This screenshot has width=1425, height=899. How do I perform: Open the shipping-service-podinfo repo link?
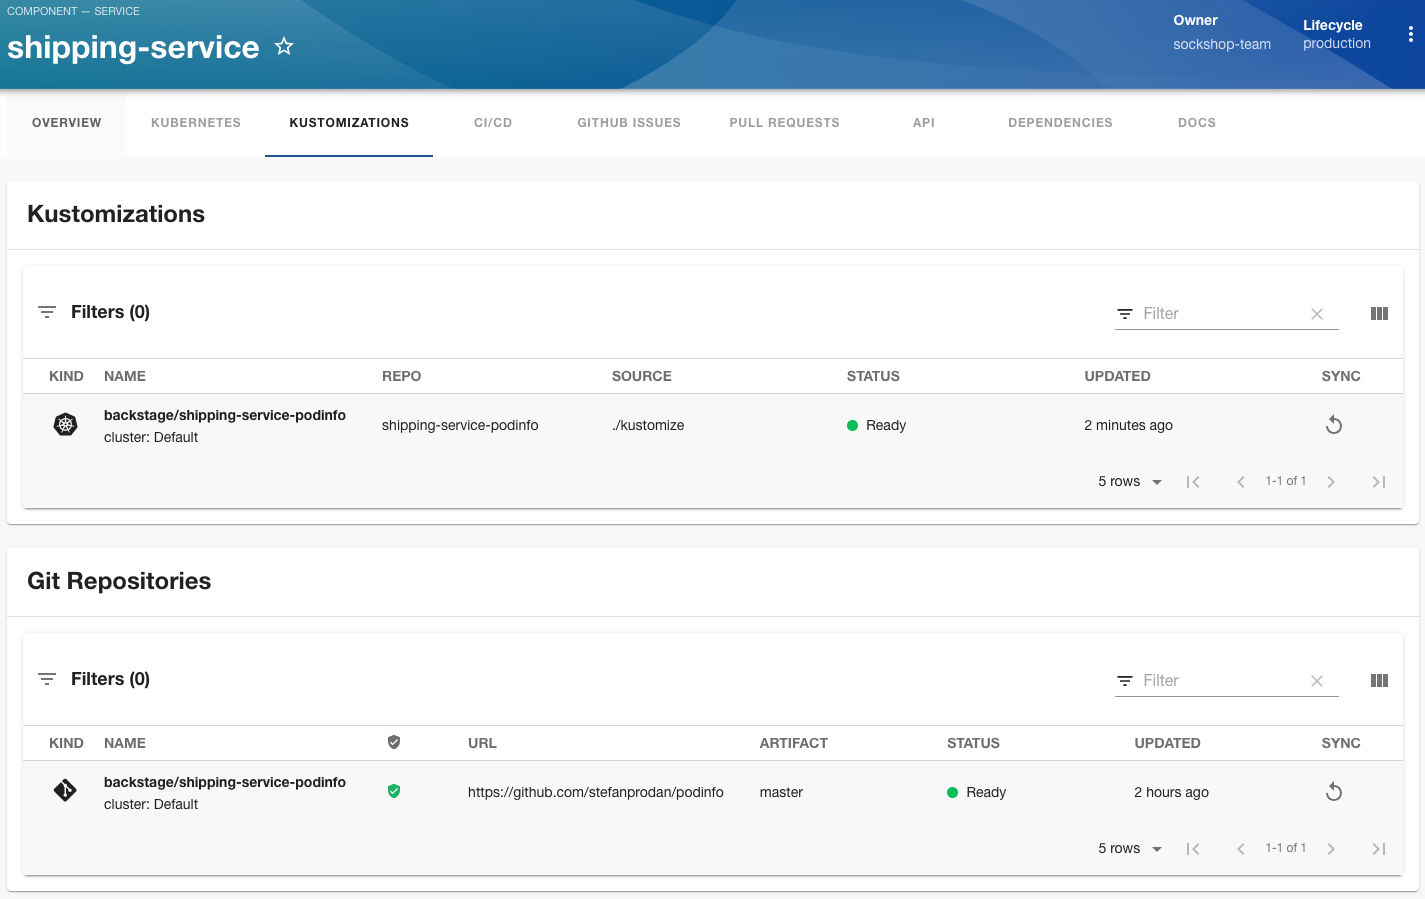click(x=460, y=425)
